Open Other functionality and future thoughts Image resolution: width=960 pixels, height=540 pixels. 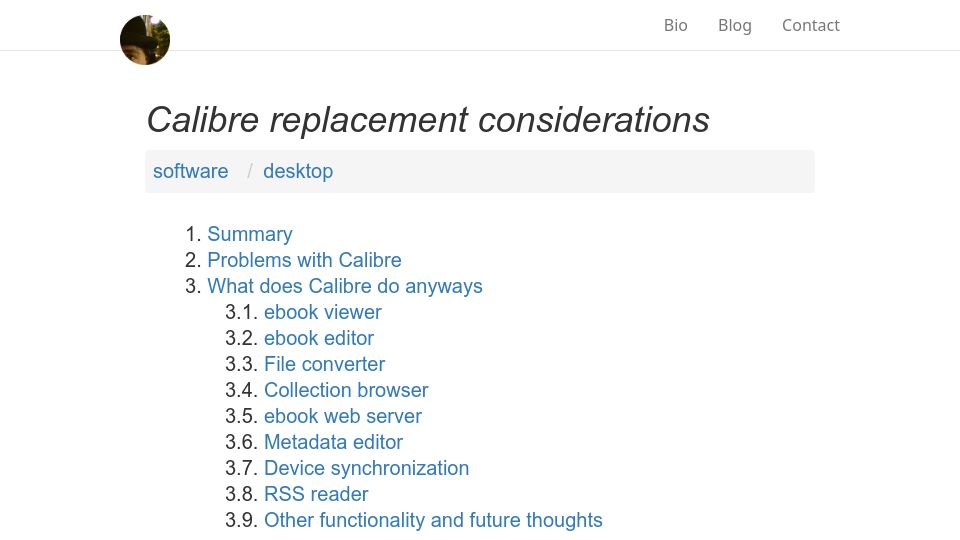click(x=433, y=520)
